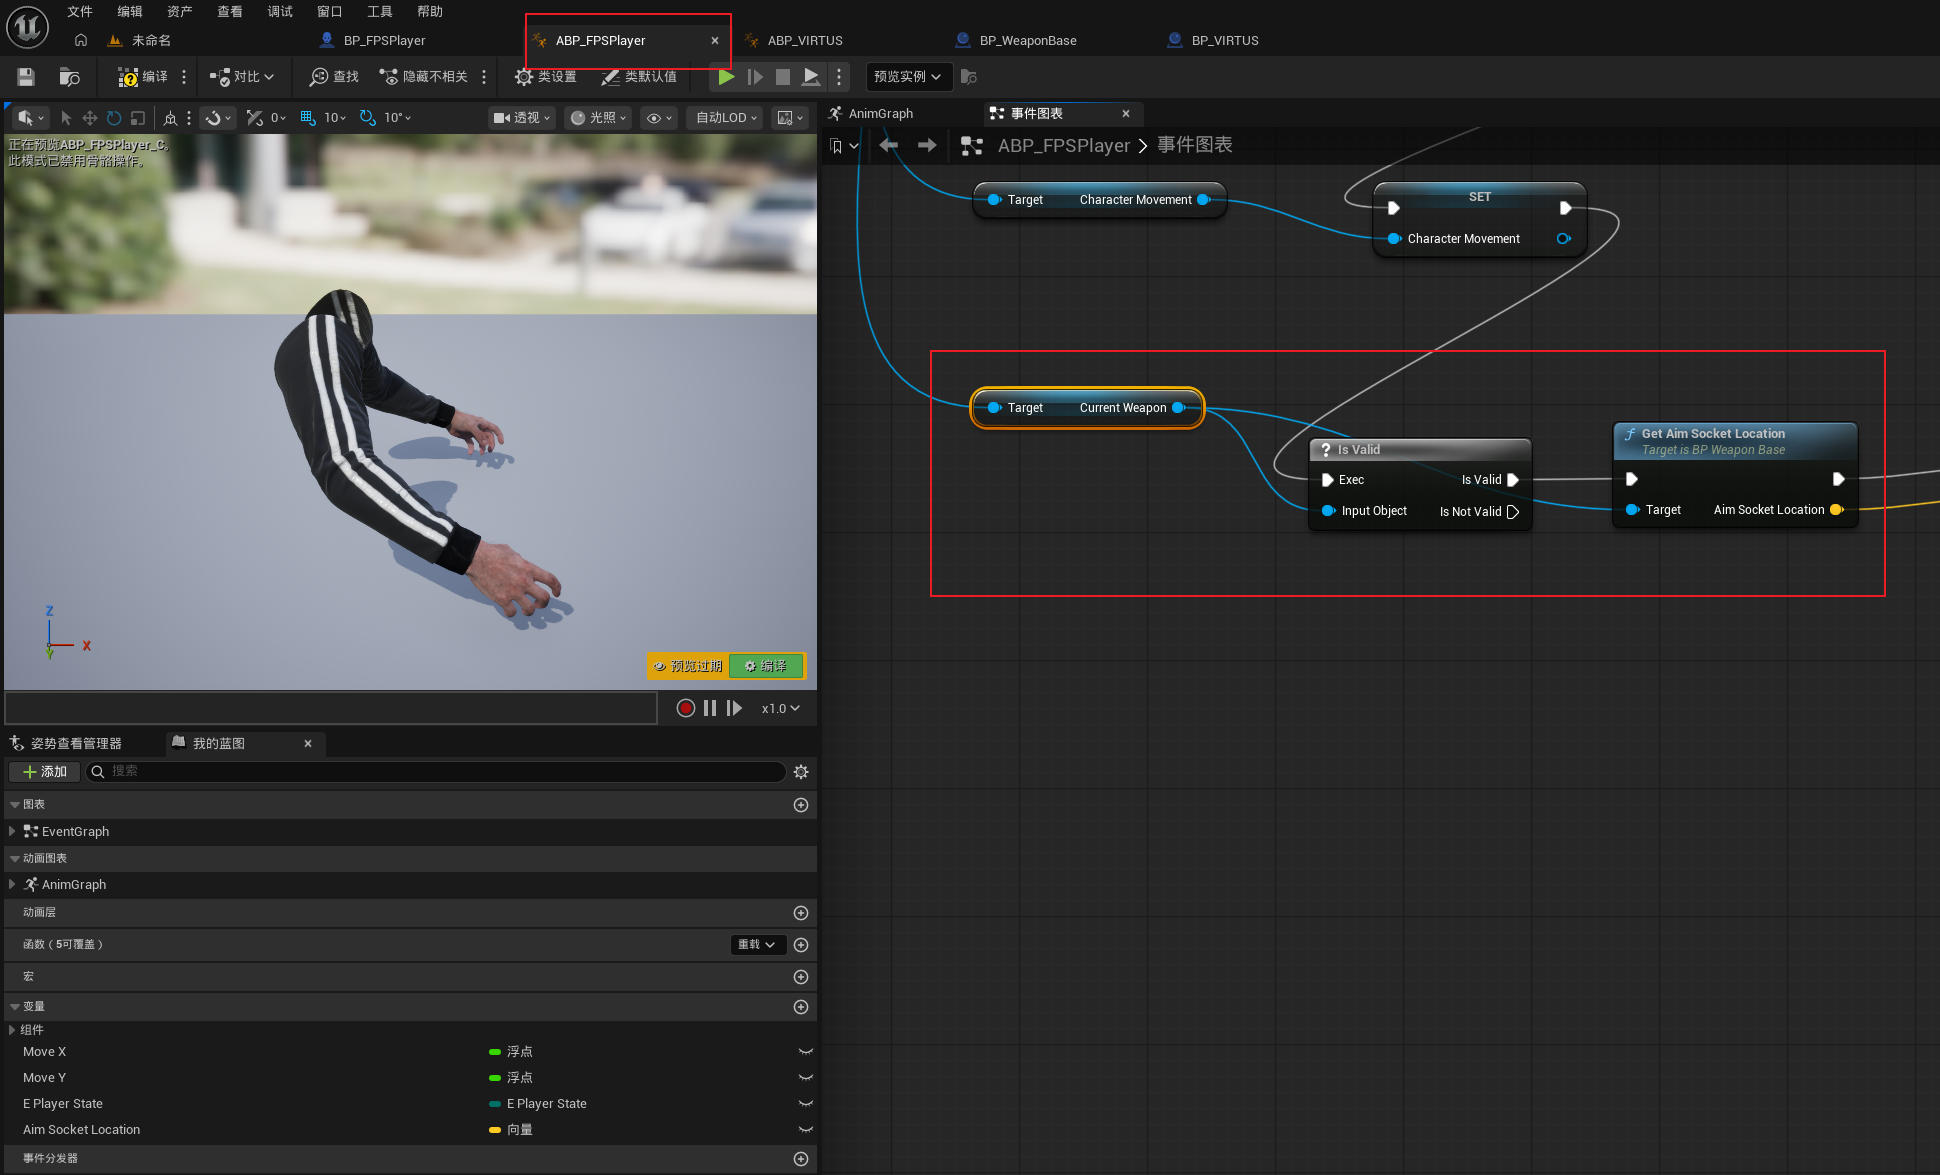1940x1175 pixels.
Task: Toggle 隐藏不相关 (Hide Unrelated) option
Action: tap(424, 77)
